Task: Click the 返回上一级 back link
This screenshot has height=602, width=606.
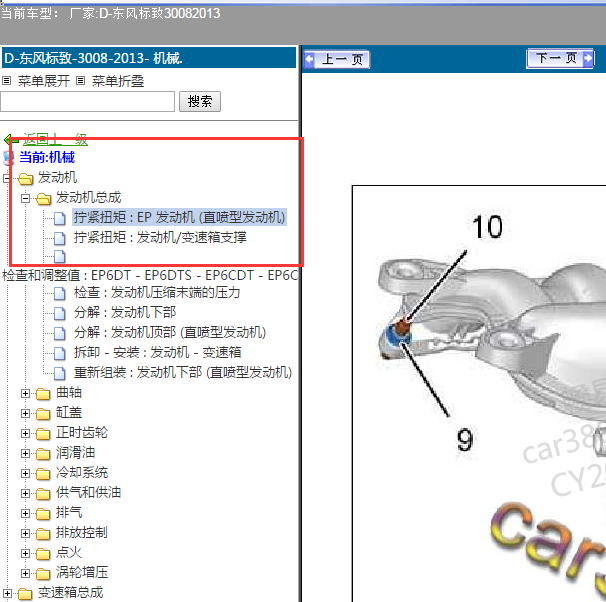Action: (55, 139)
